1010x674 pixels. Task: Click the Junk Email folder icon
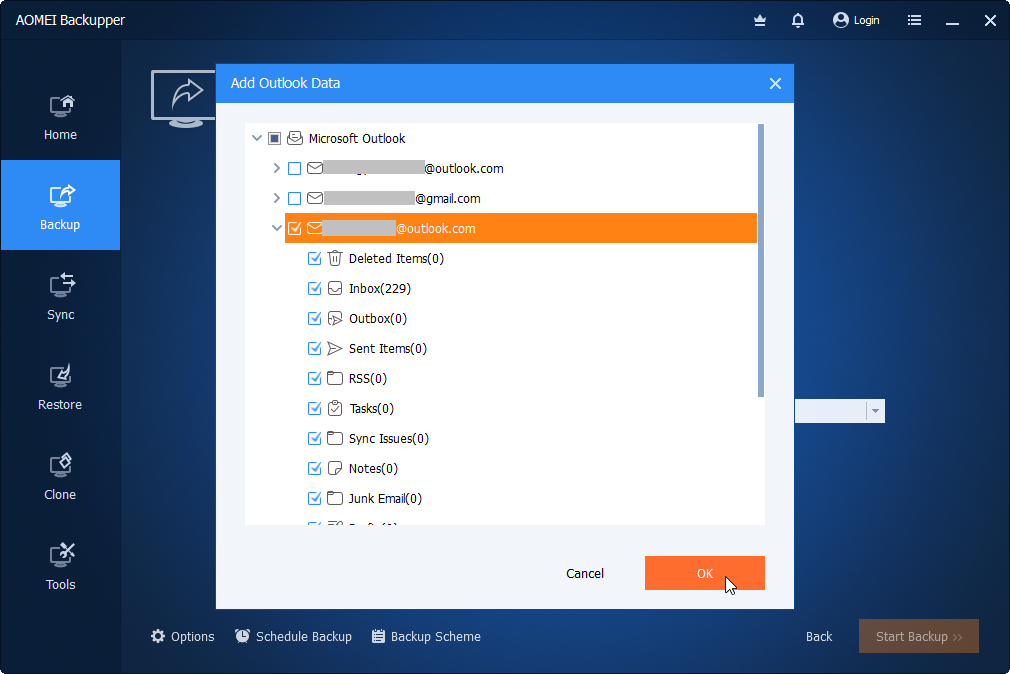pyautogui.click(x=334, y=498)
